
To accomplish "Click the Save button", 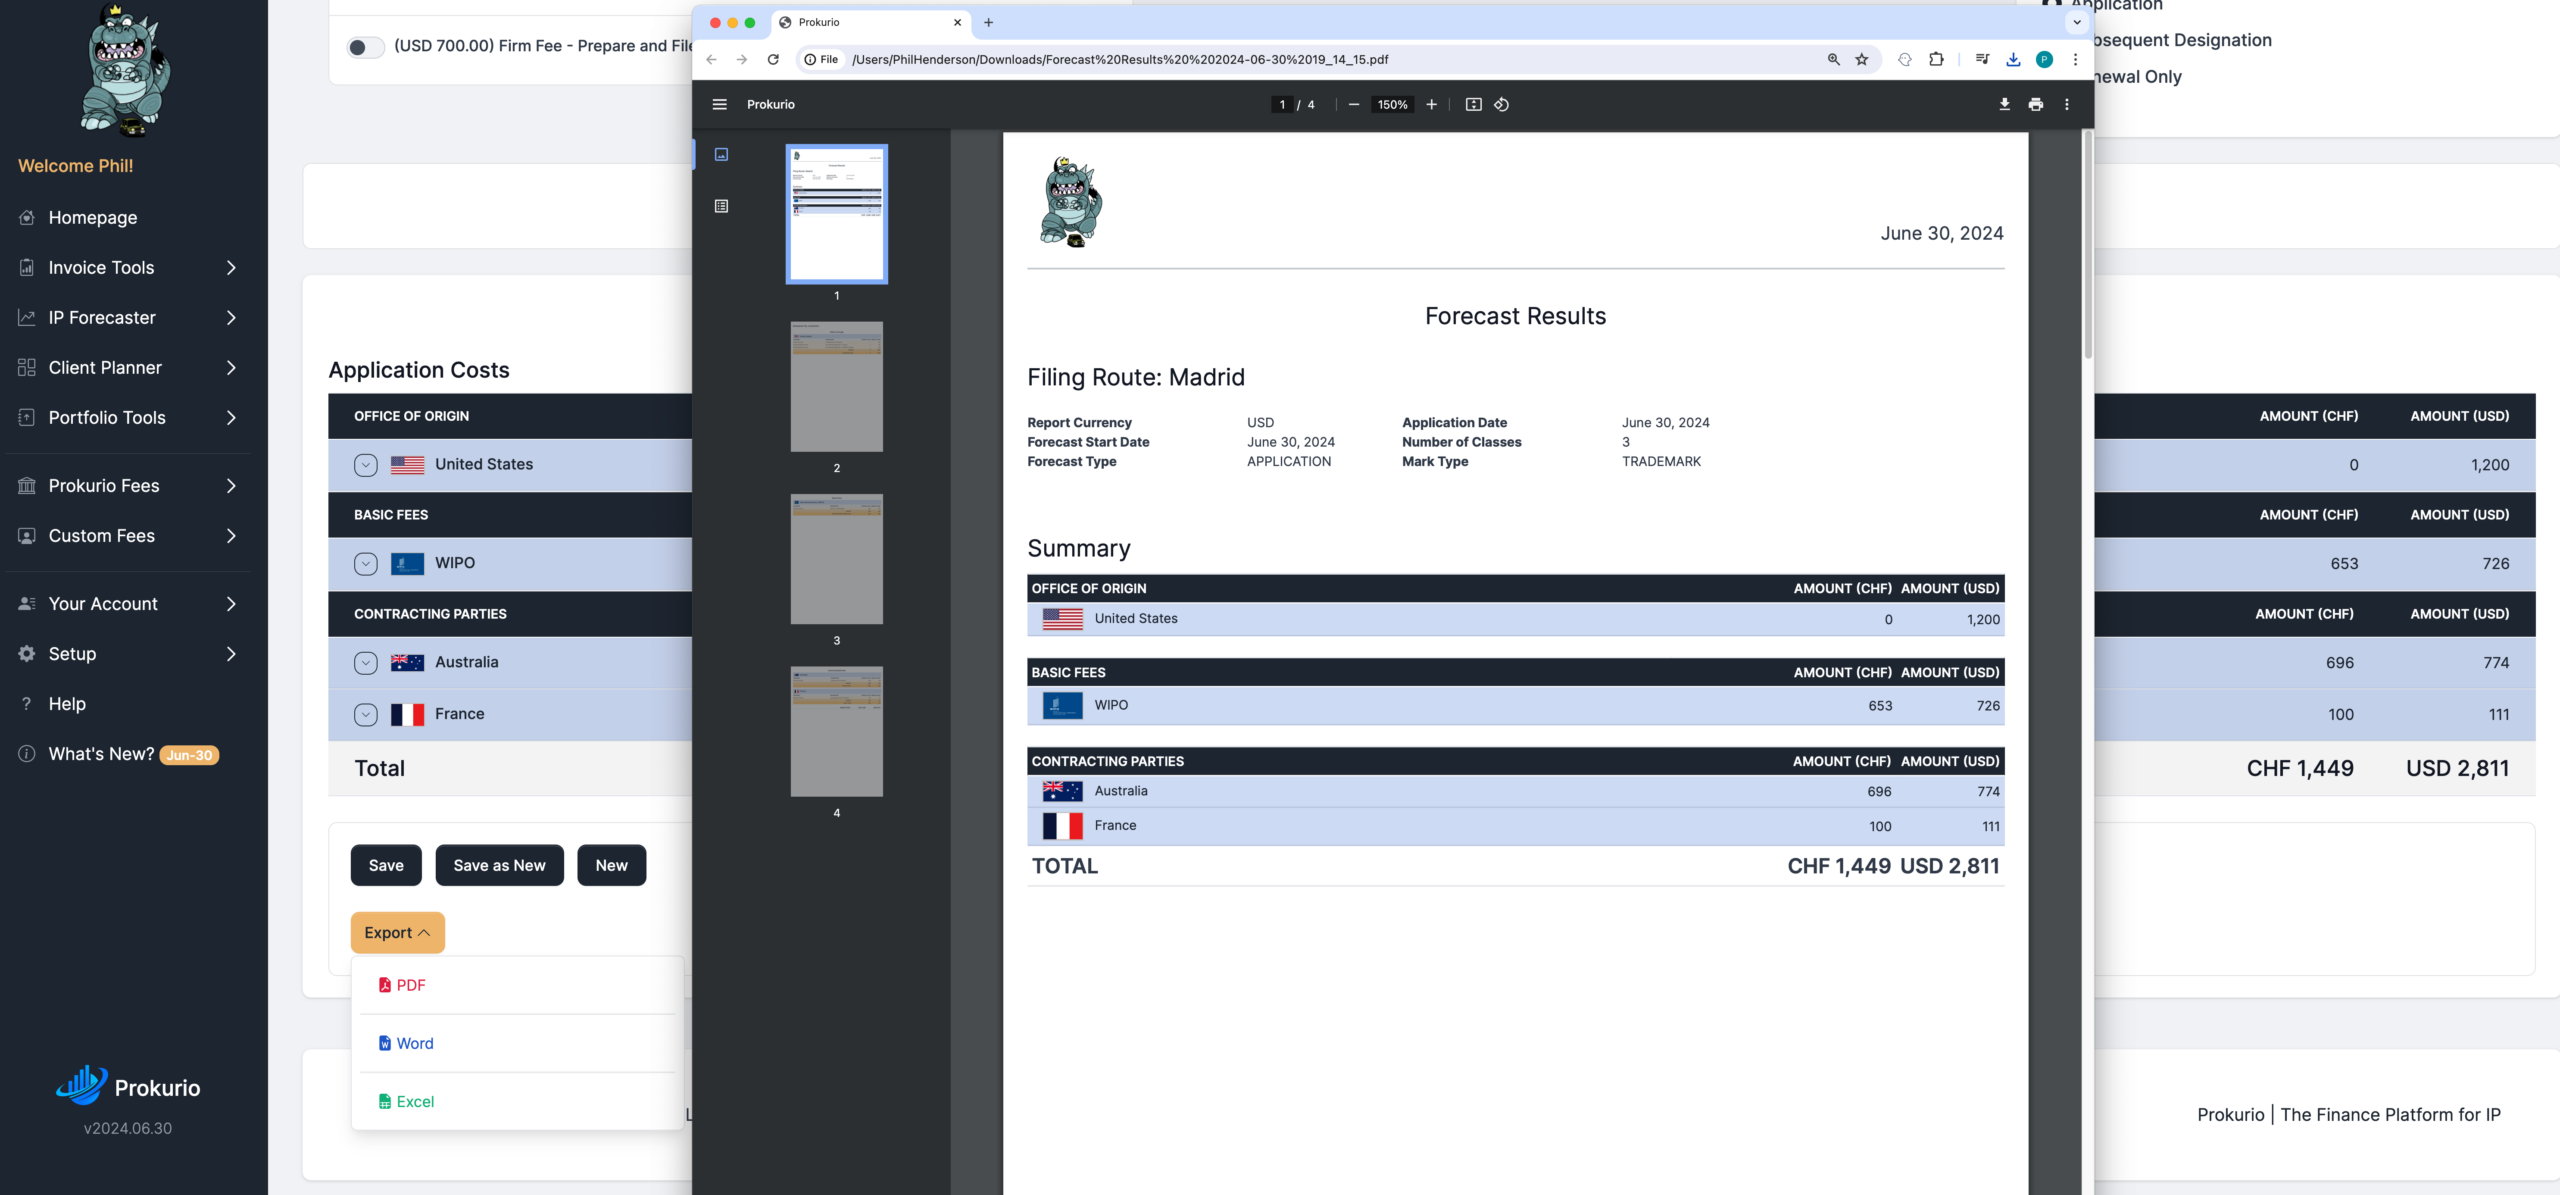I will point(386,865).
